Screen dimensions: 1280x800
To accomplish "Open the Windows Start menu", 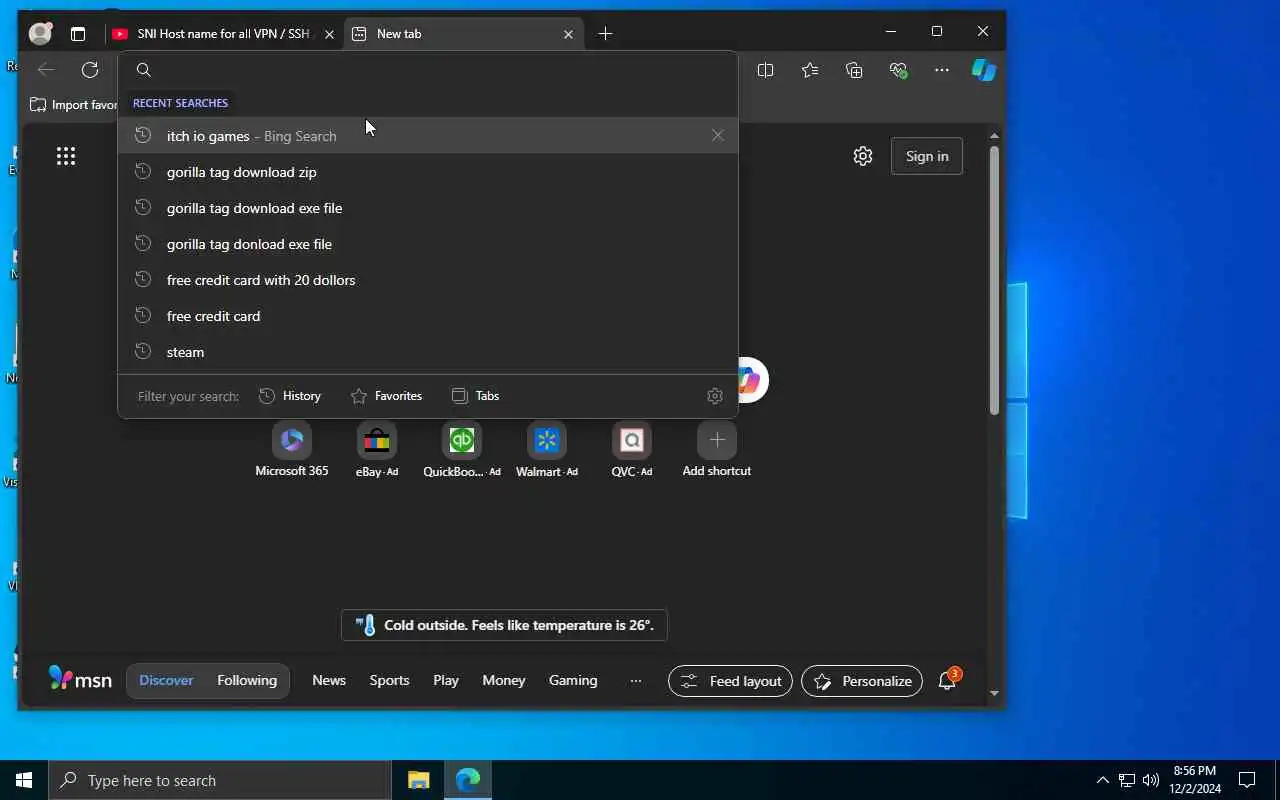I will point(24,780).
